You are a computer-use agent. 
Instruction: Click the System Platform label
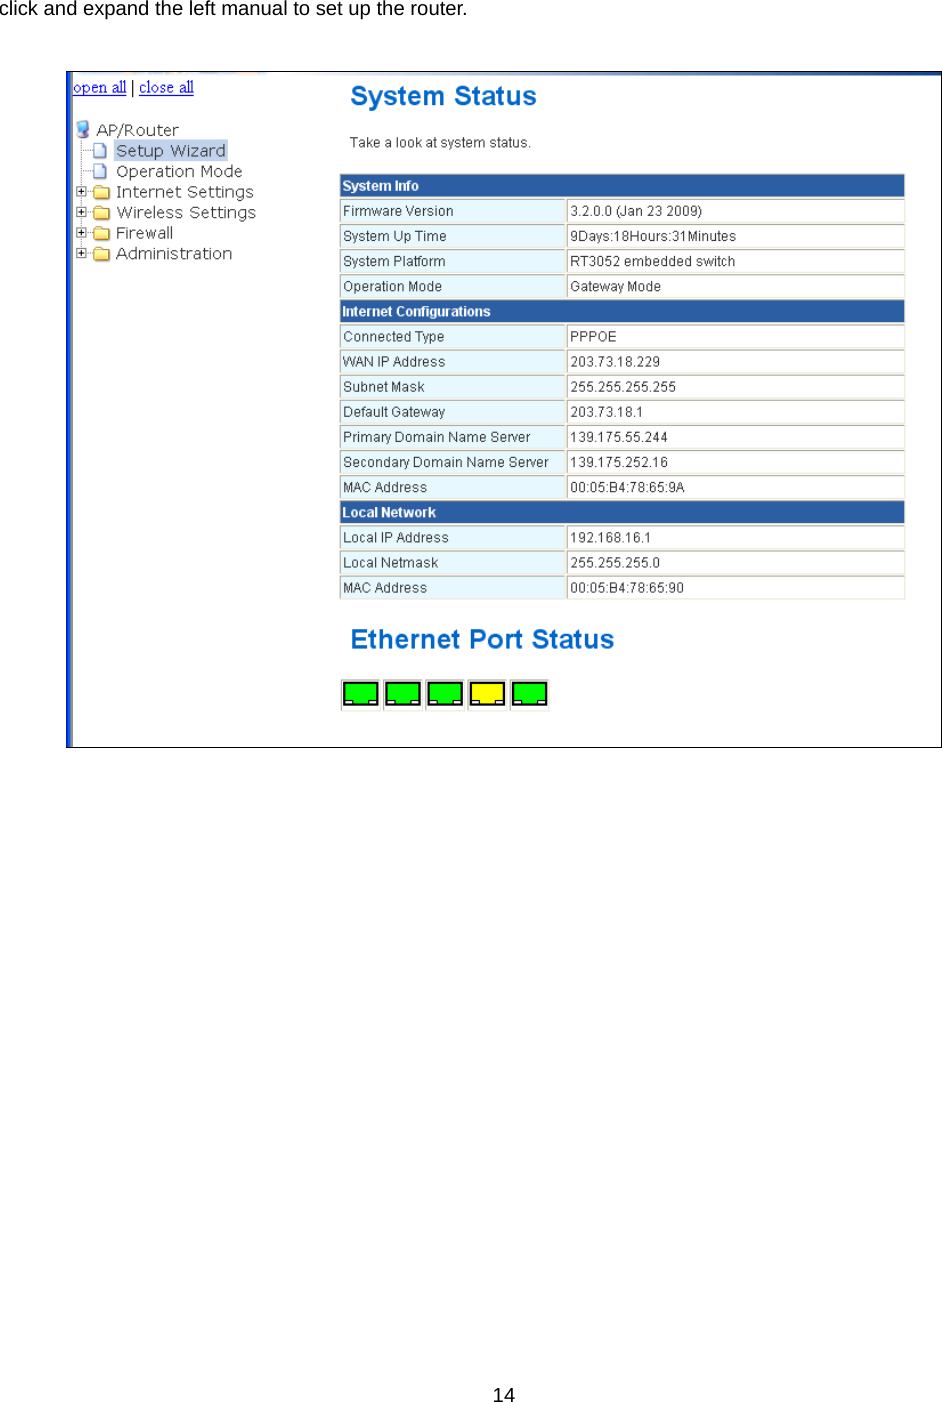click(x=394, y=261)
